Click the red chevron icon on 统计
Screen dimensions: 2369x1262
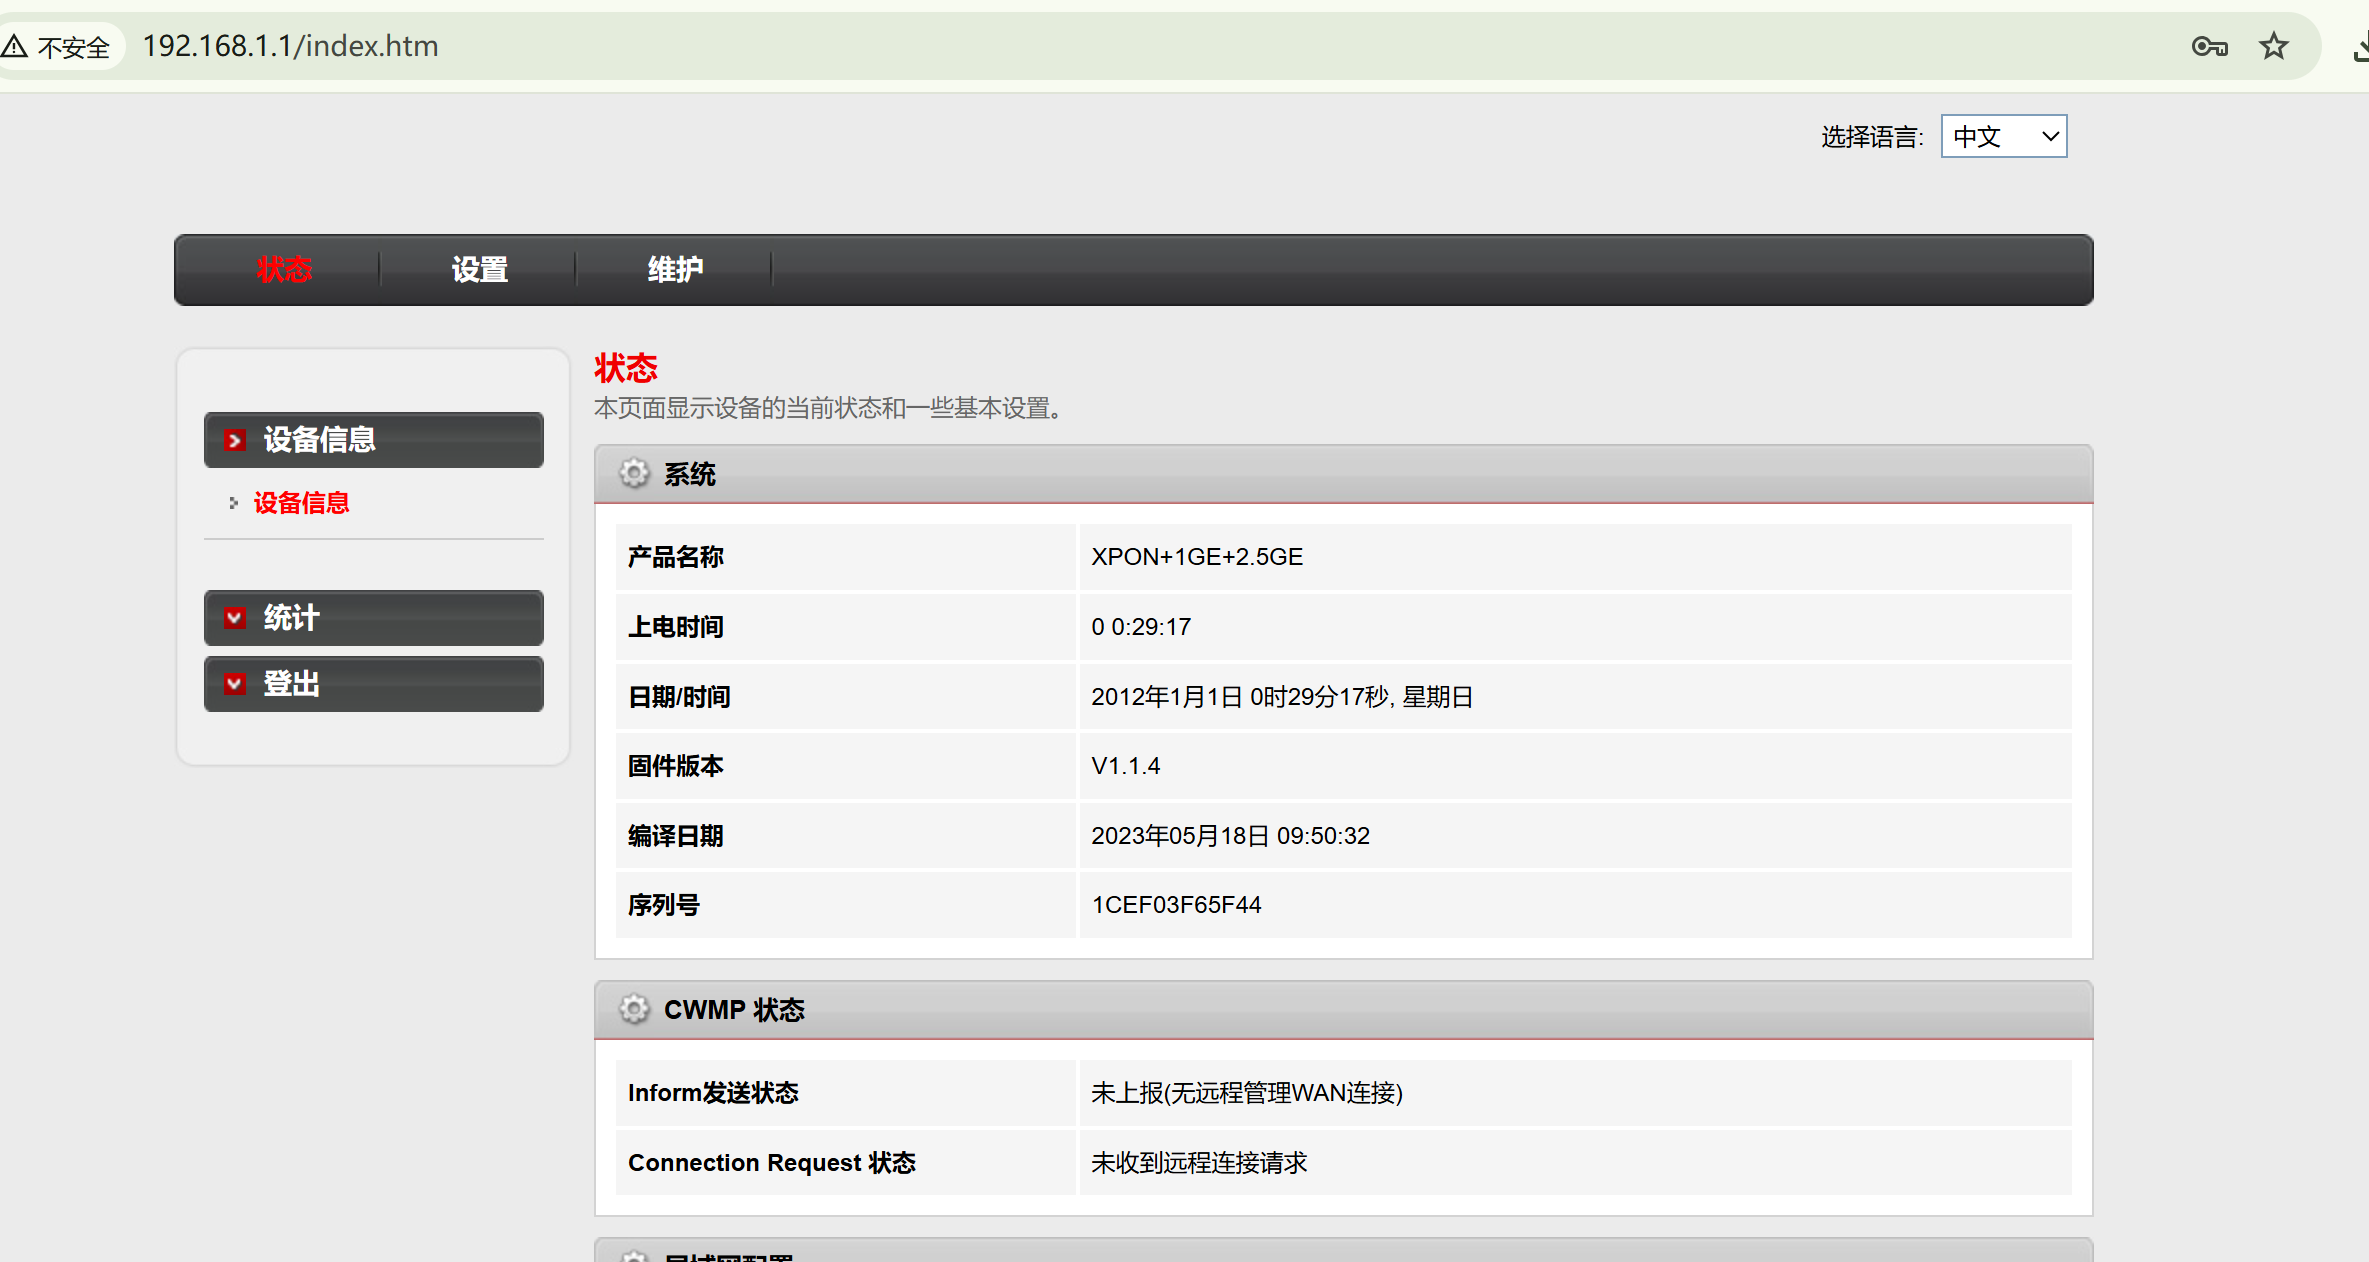(234, 618)
